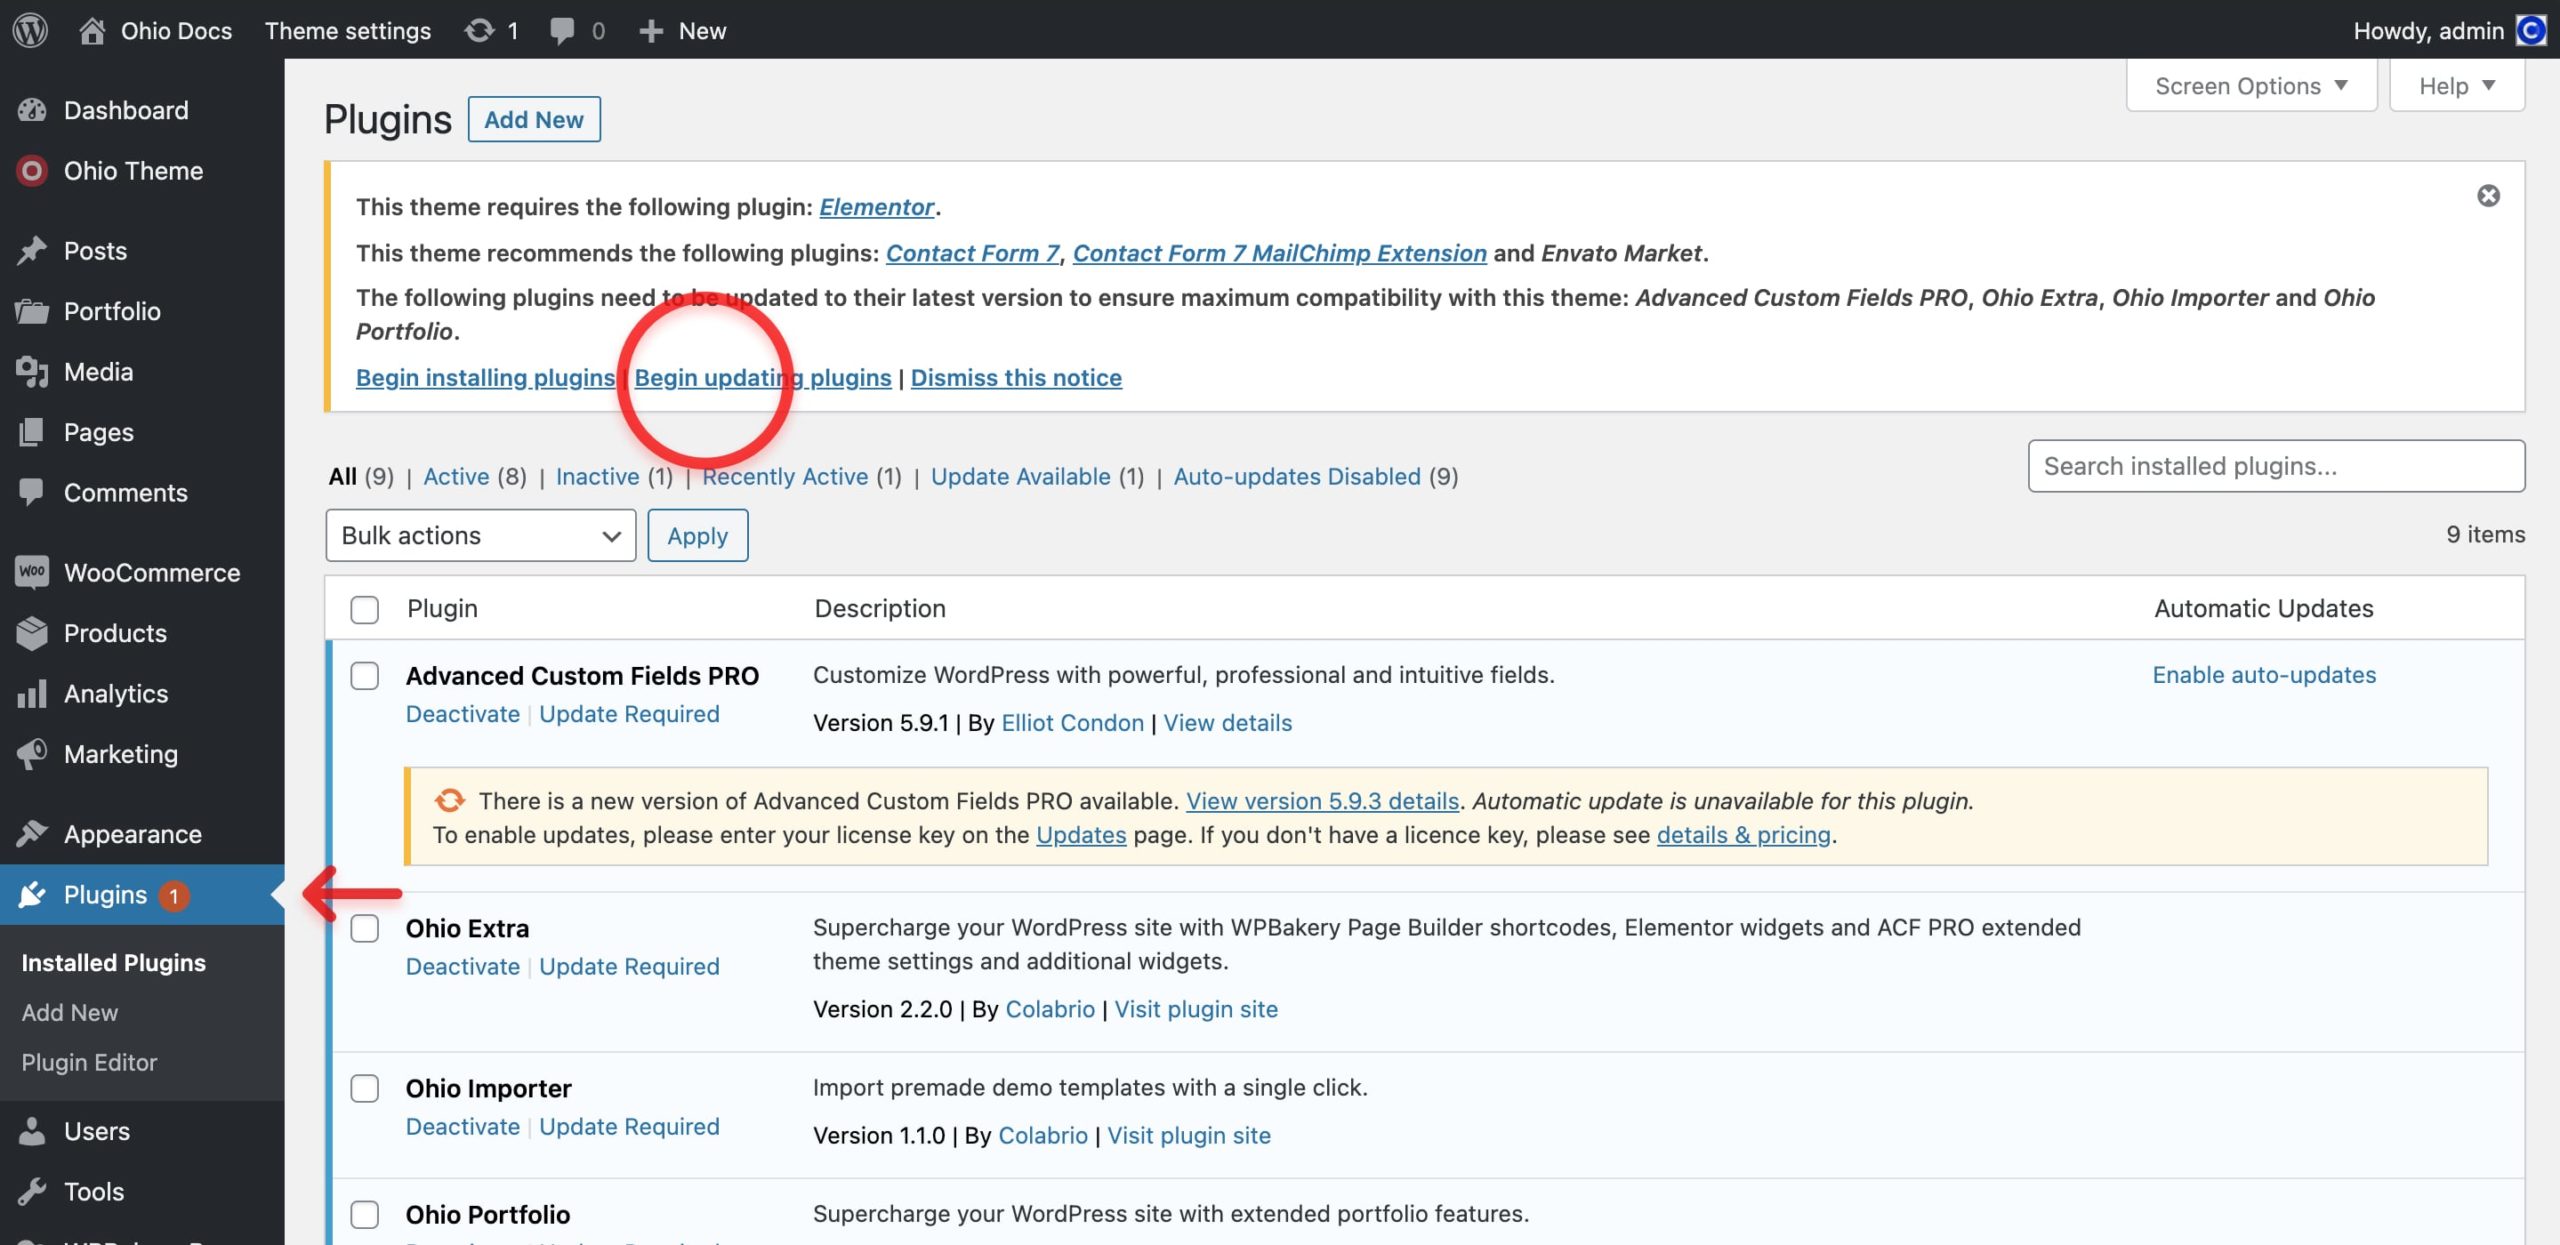Screen dimensions: 2560x1245
Task: Open Add New submenu item in sidebar
Action: pos(70,1012)
